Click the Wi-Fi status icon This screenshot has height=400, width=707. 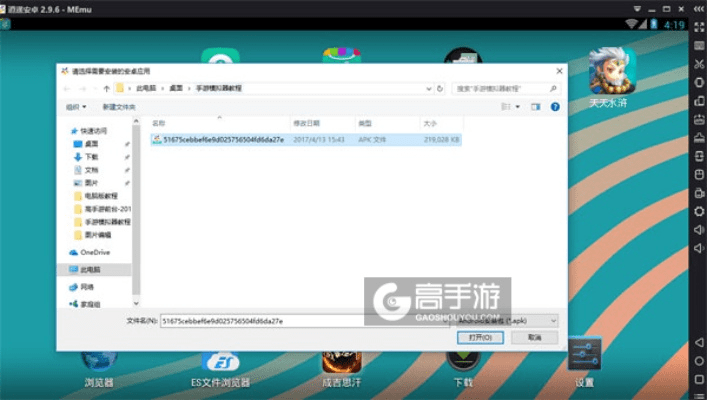pos(631,24)
